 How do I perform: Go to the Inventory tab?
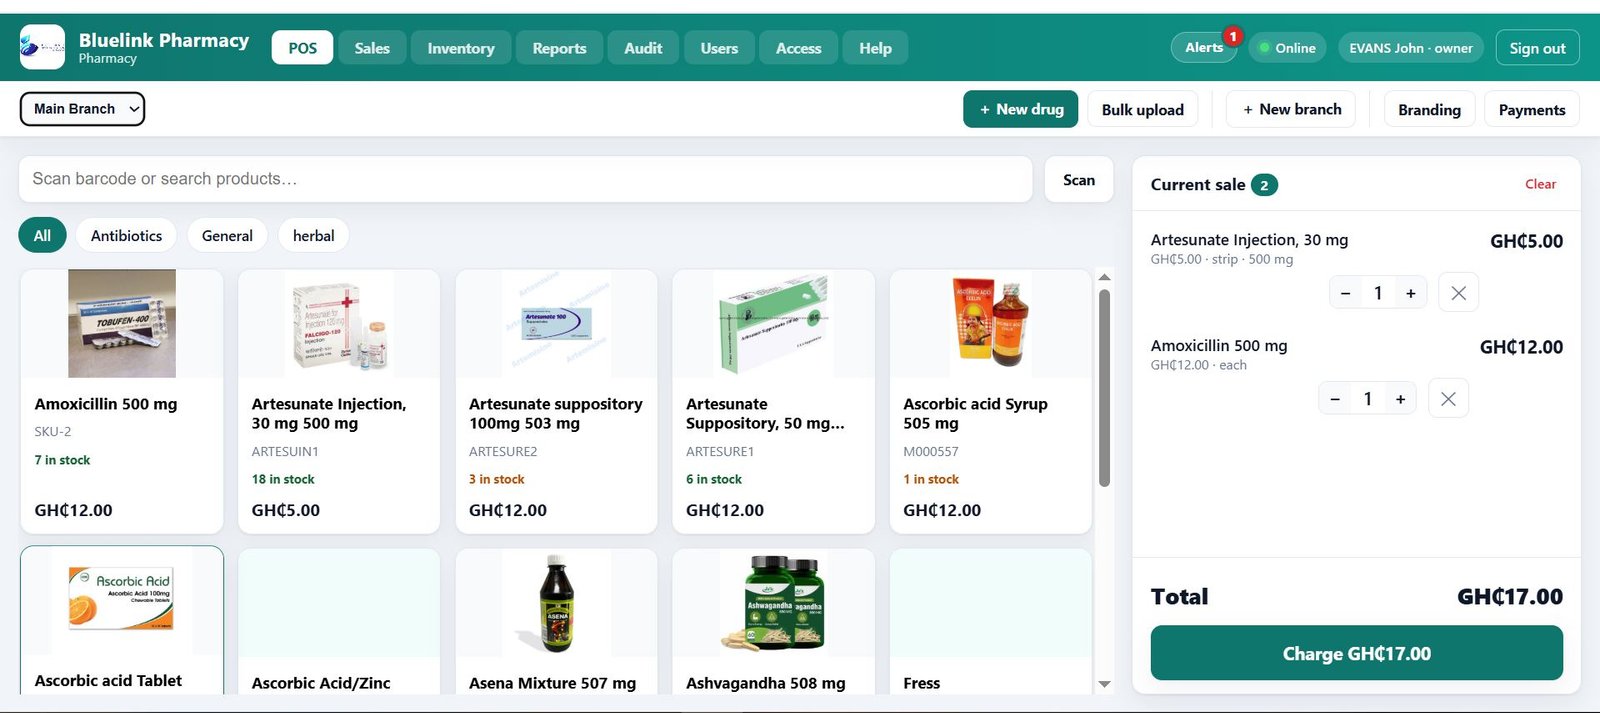coord(461,48)
